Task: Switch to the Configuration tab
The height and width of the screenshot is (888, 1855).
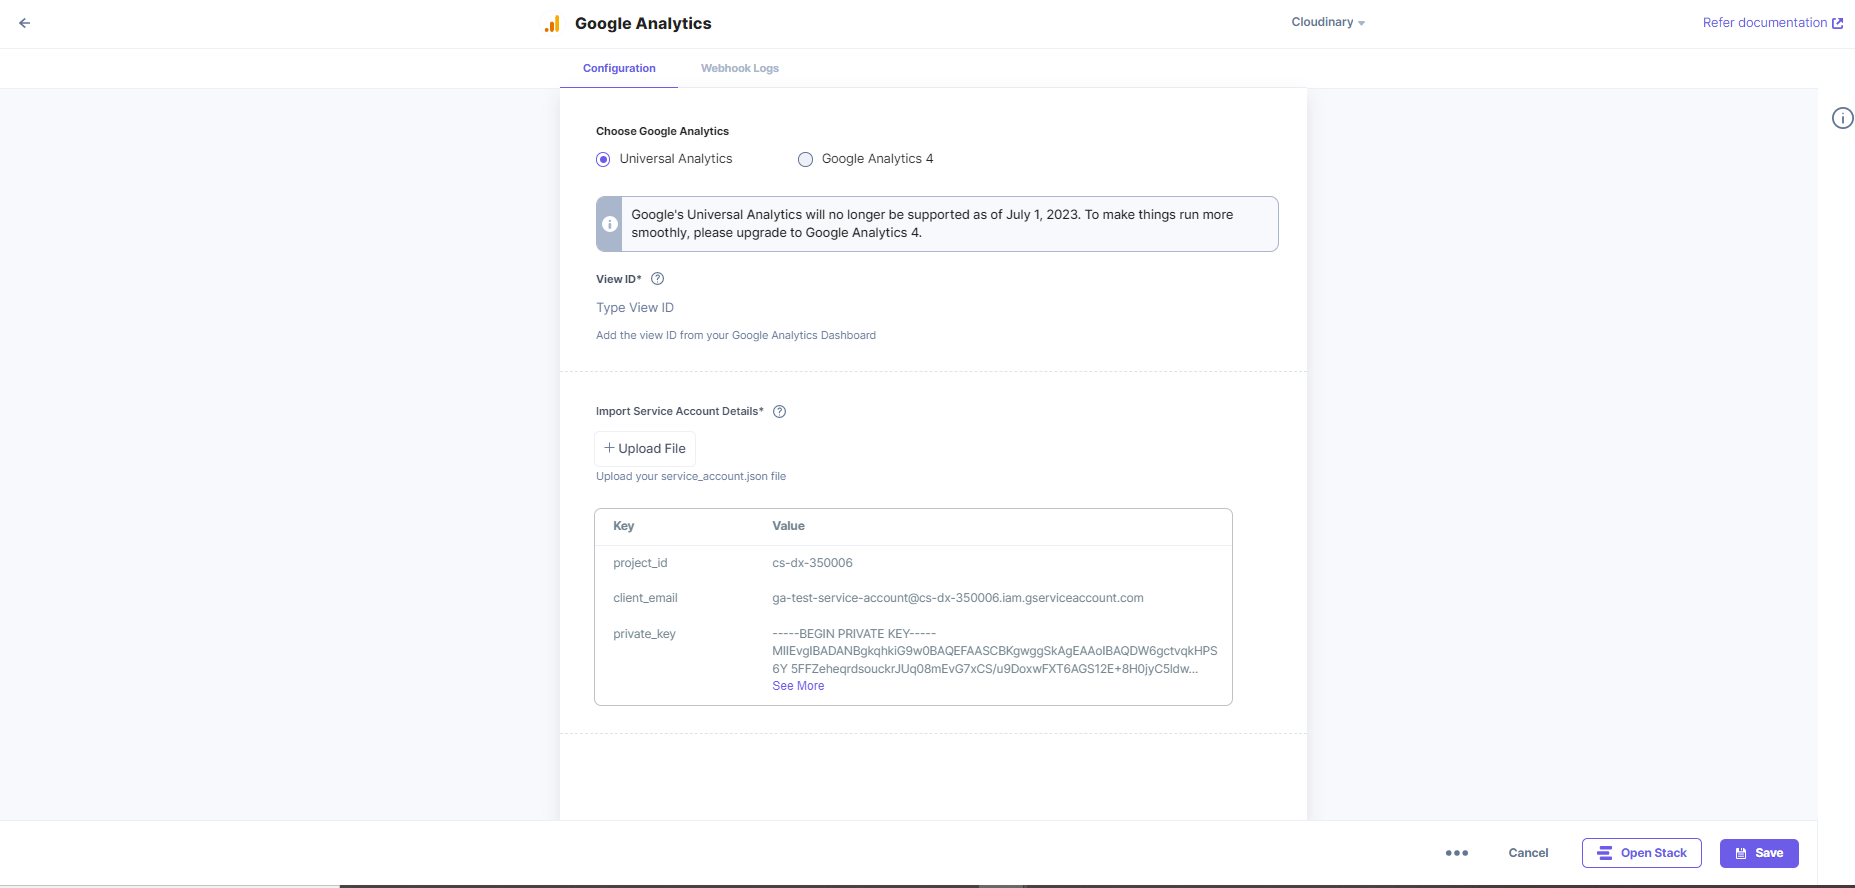Action: pyautogui.click(x=619, y=68)
